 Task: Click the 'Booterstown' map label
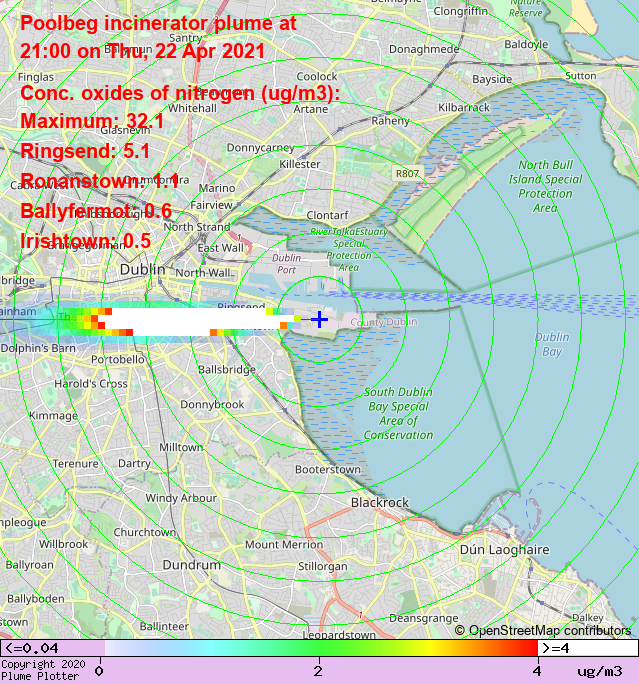[328, 469]
